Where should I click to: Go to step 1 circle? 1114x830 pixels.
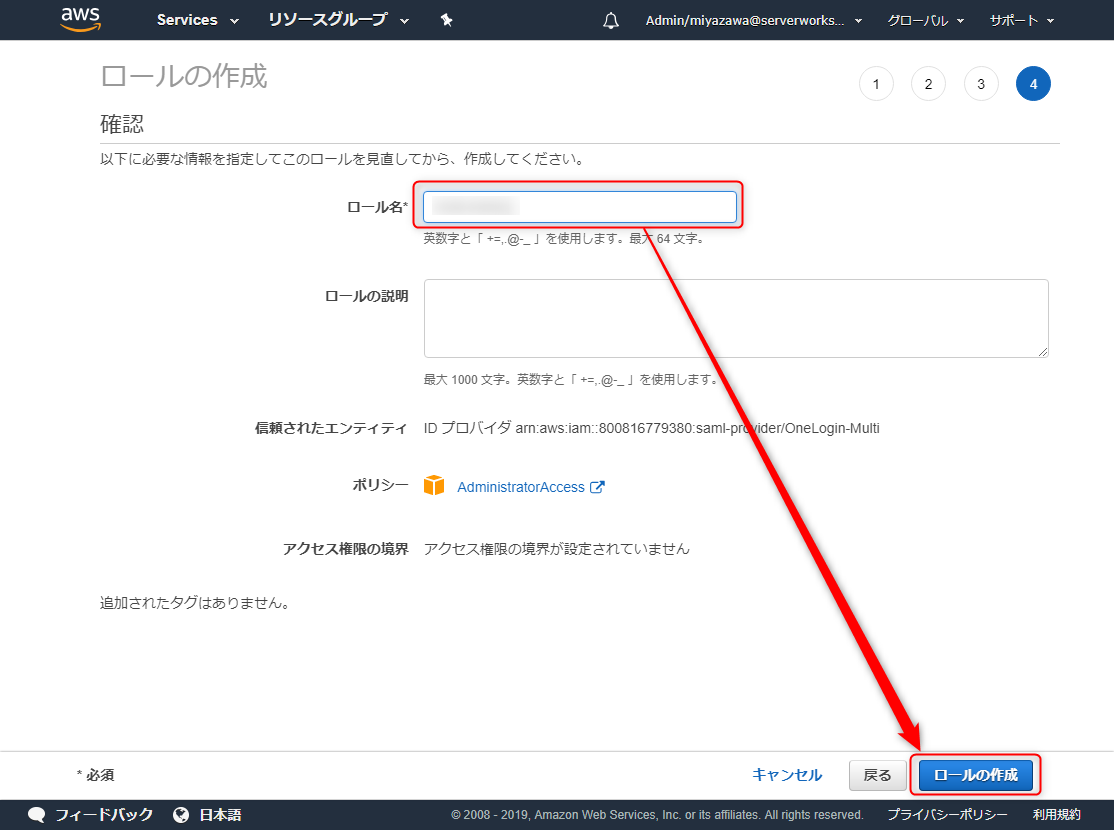[x=876, y=84]
